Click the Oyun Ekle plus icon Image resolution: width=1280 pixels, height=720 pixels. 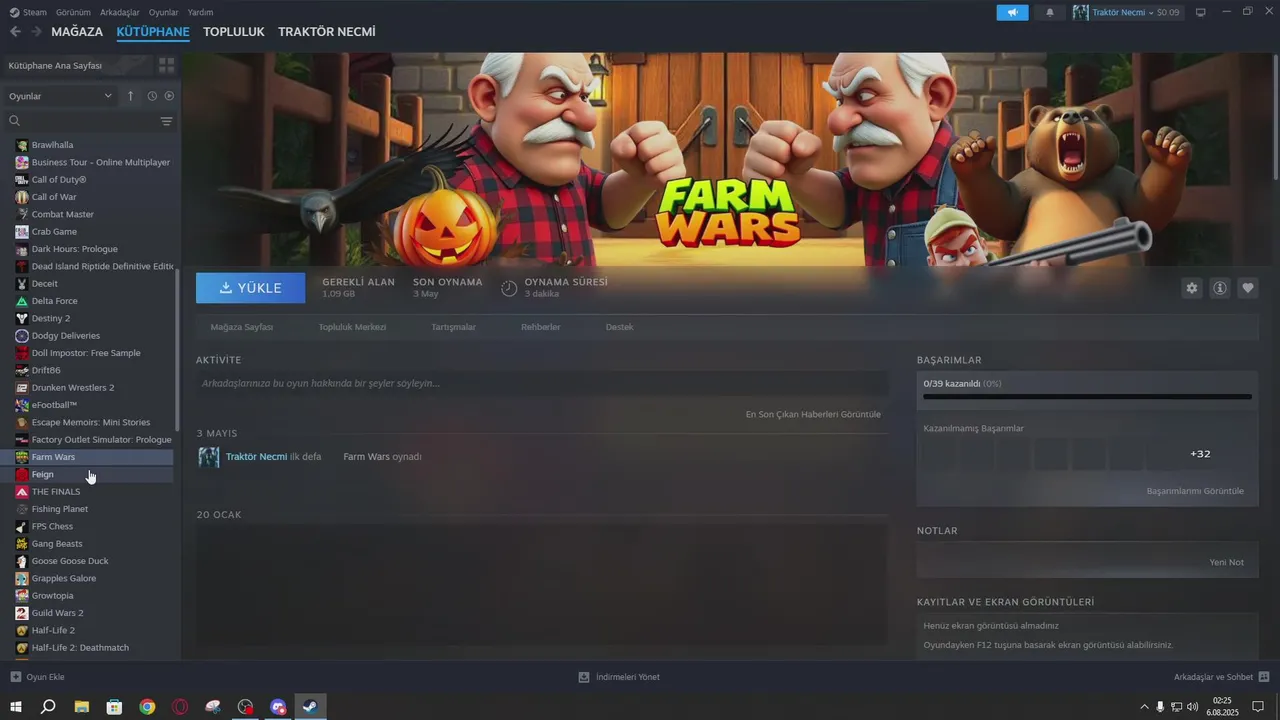coord(15,677)
